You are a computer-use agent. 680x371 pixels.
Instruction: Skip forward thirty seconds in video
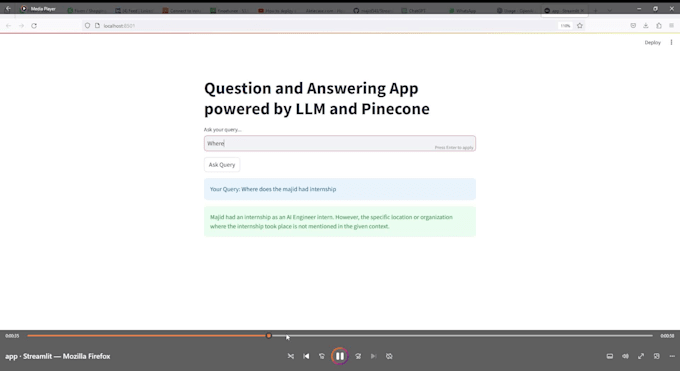[358, 356]
